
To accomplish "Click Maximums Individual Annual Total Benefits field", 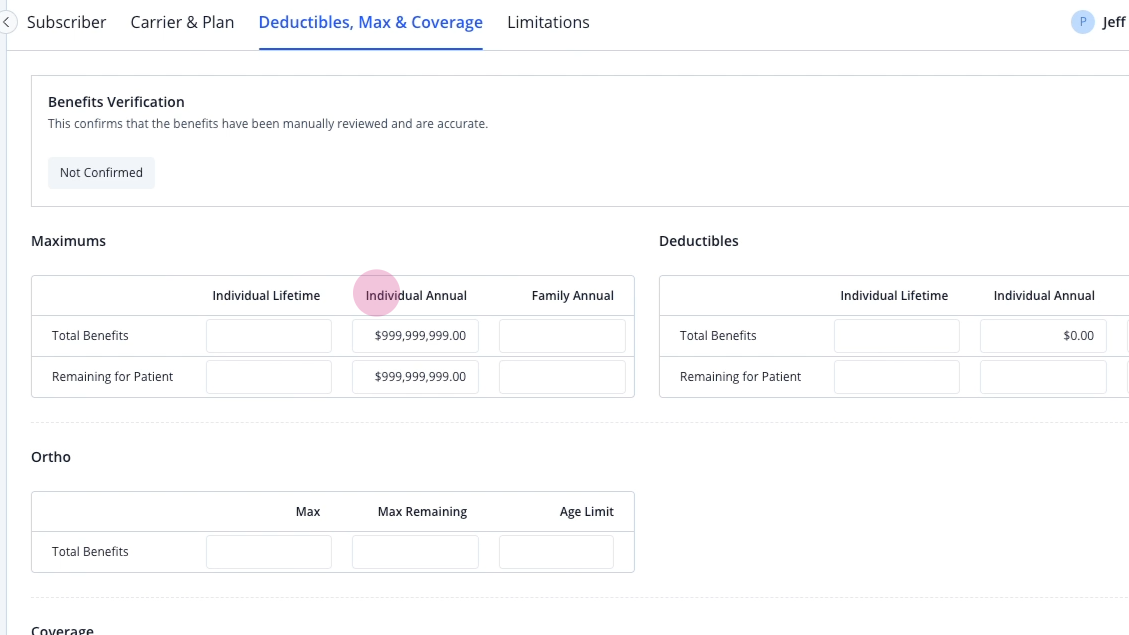I will pyautogui.click(x=415, y=336).
